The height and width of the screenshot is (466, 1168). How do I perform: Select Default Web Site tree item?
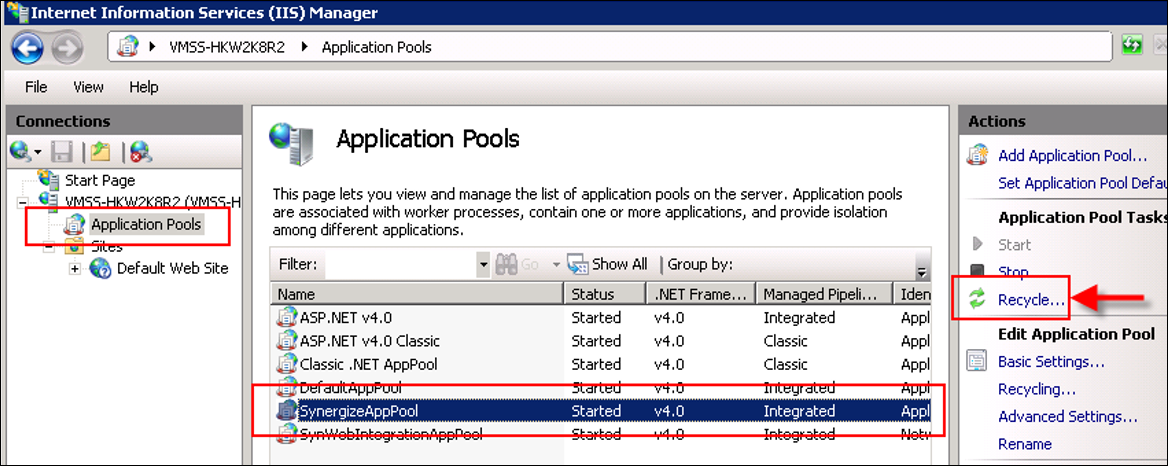click(x=173, y=268)
